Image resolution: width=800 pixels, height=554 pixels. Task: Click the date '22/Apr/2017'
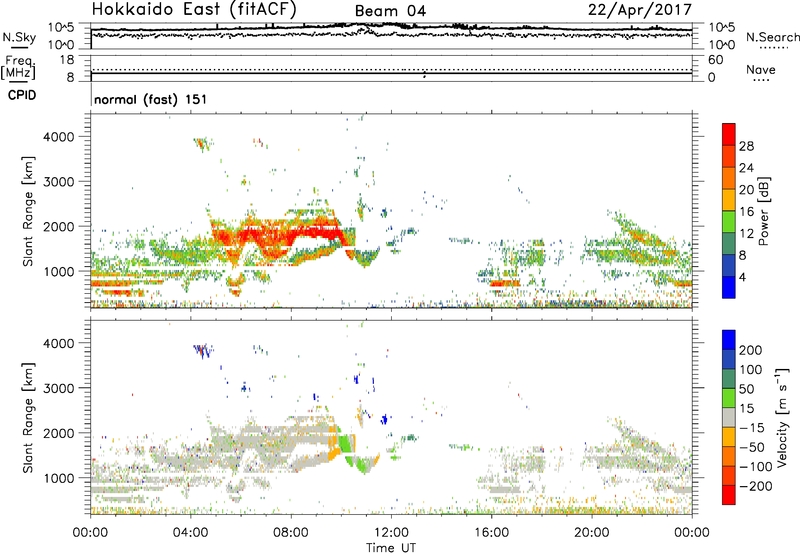point(640,10)
